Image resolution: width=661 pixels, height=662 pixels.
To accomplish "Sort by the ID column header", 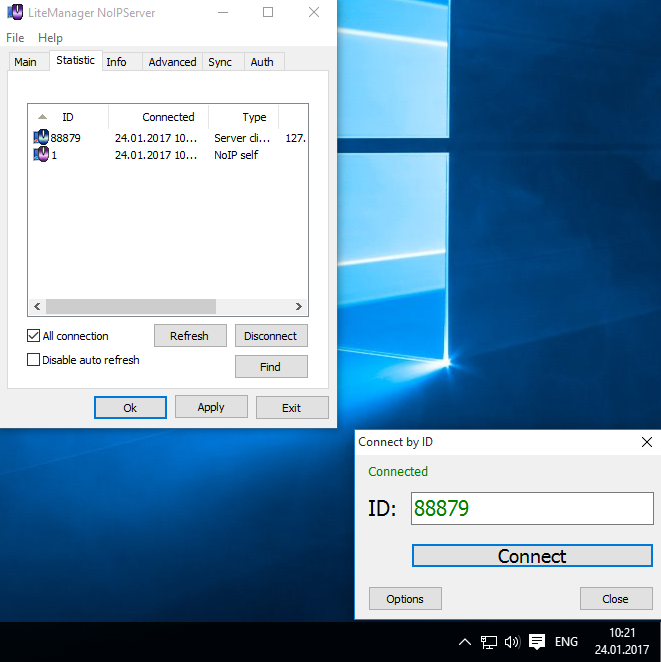I will pos(68,117).
